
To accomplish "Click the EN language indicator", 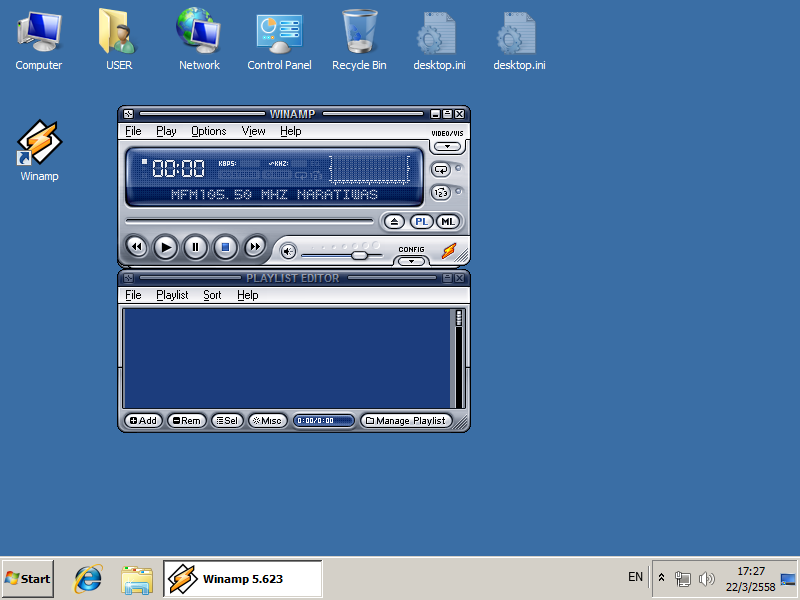I will pos(635,577).
